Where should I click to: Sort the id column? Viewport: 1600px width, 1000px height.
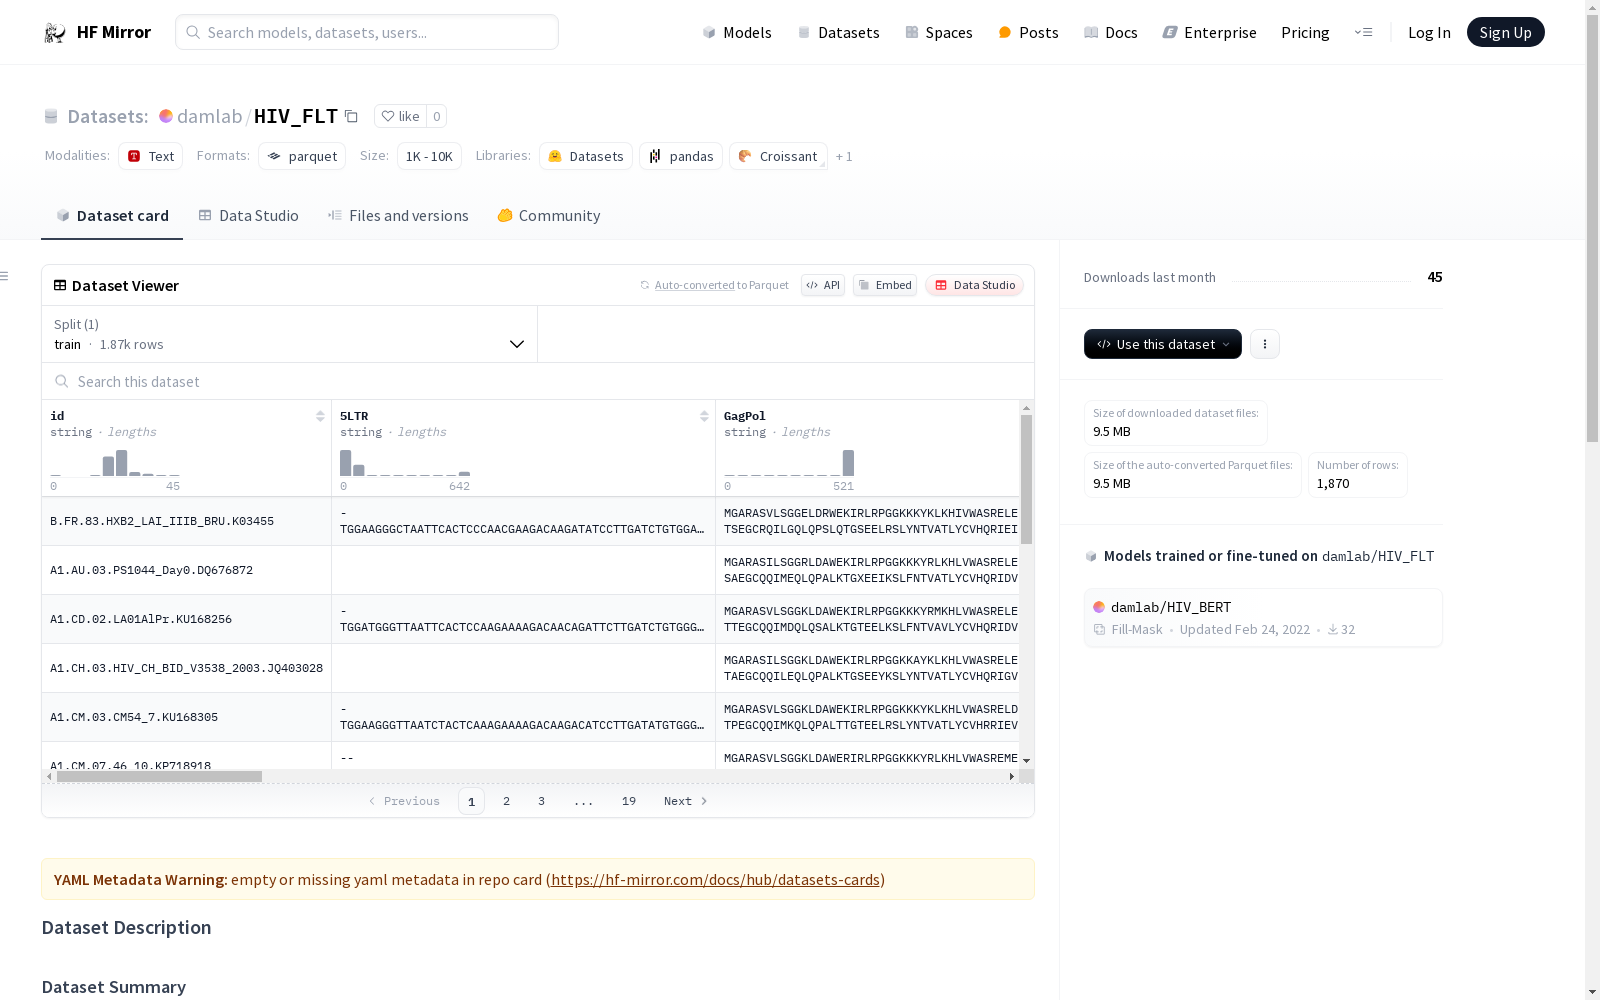coord(320,416)
